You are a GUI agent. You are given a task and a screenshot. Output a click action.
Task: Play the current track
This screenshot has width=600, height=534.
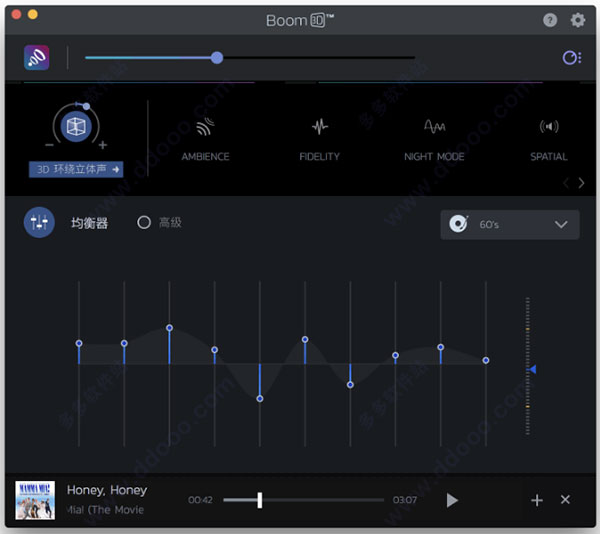(452, 500)
